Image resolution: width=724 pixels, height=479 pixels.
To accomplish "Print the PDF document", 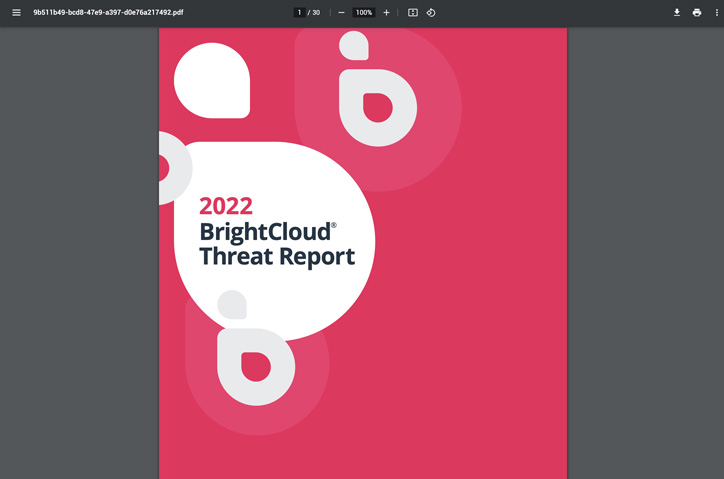I will point(697,12).
